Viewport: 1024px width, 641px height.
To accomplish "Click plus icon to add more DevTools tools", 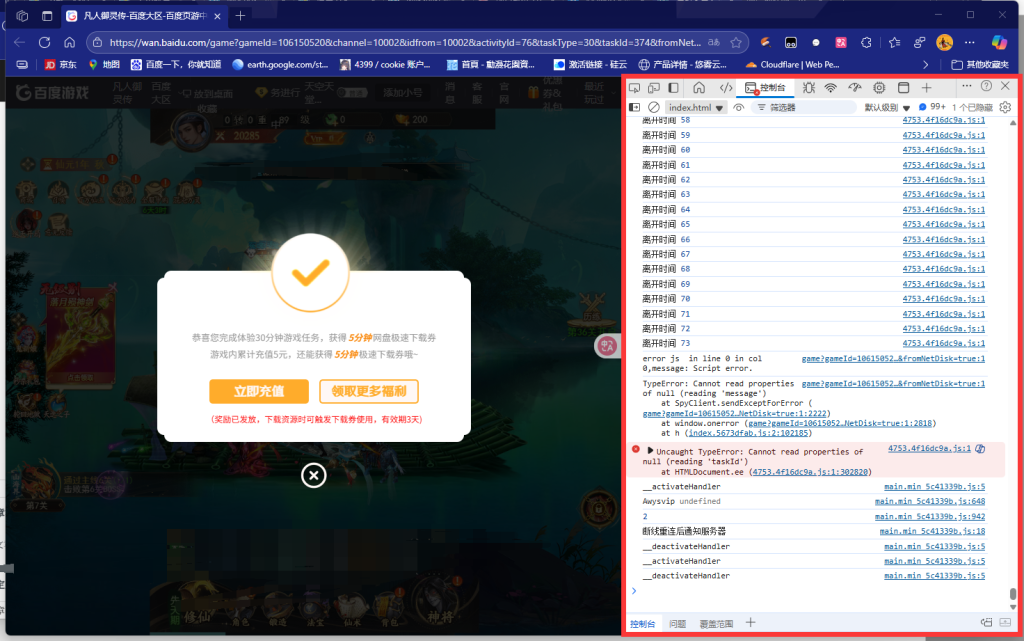I will pyautogui.click(x=926, y=87).
